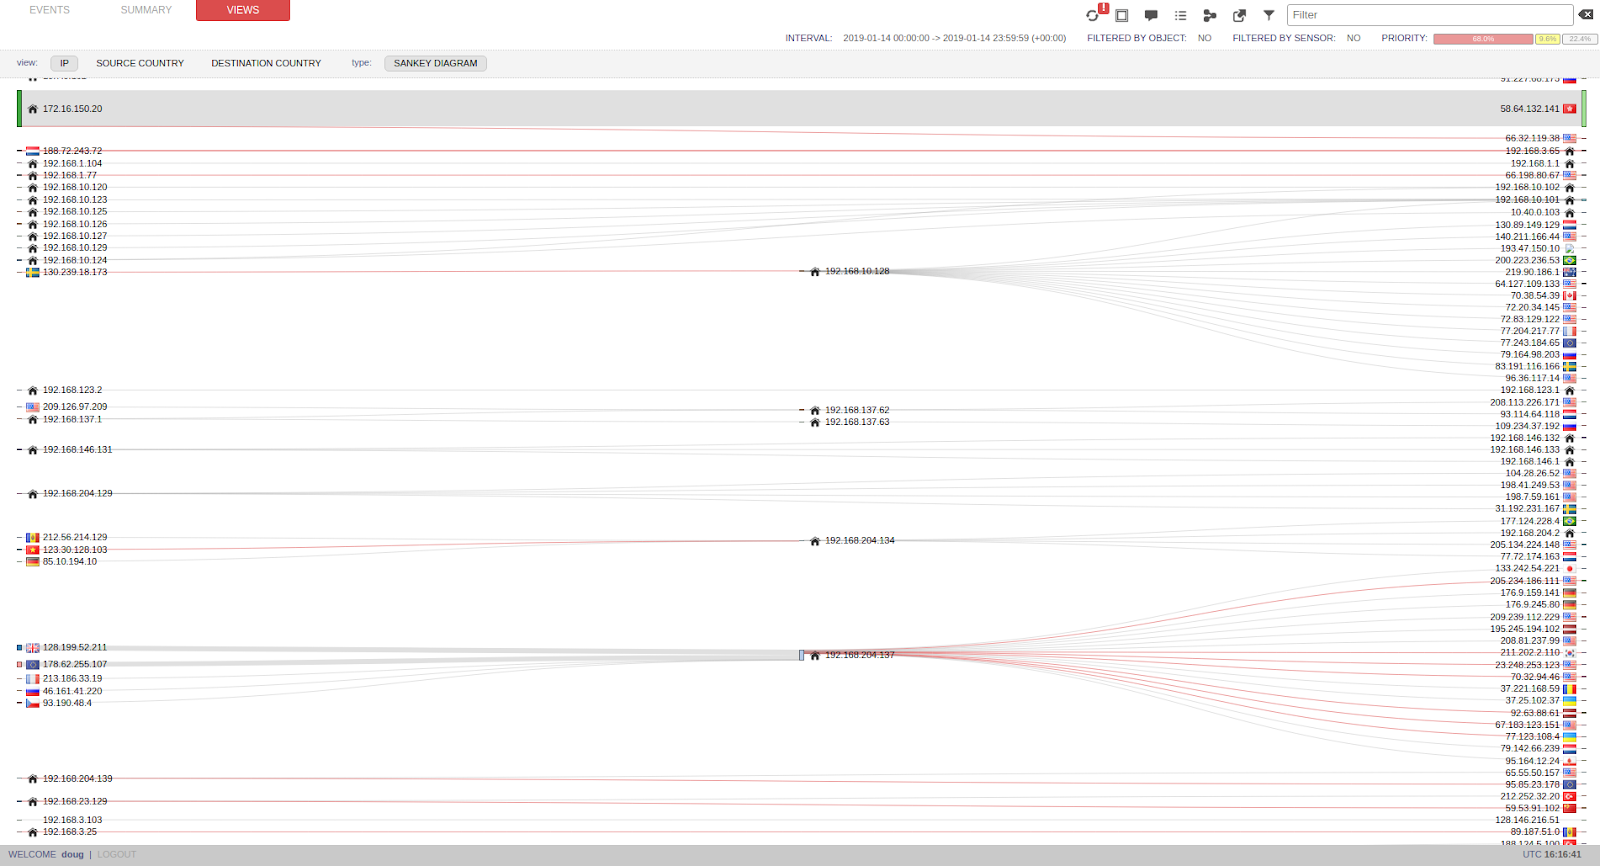Click the LOGOUT link
1600x866 pixels.
(x=117, y=855)
